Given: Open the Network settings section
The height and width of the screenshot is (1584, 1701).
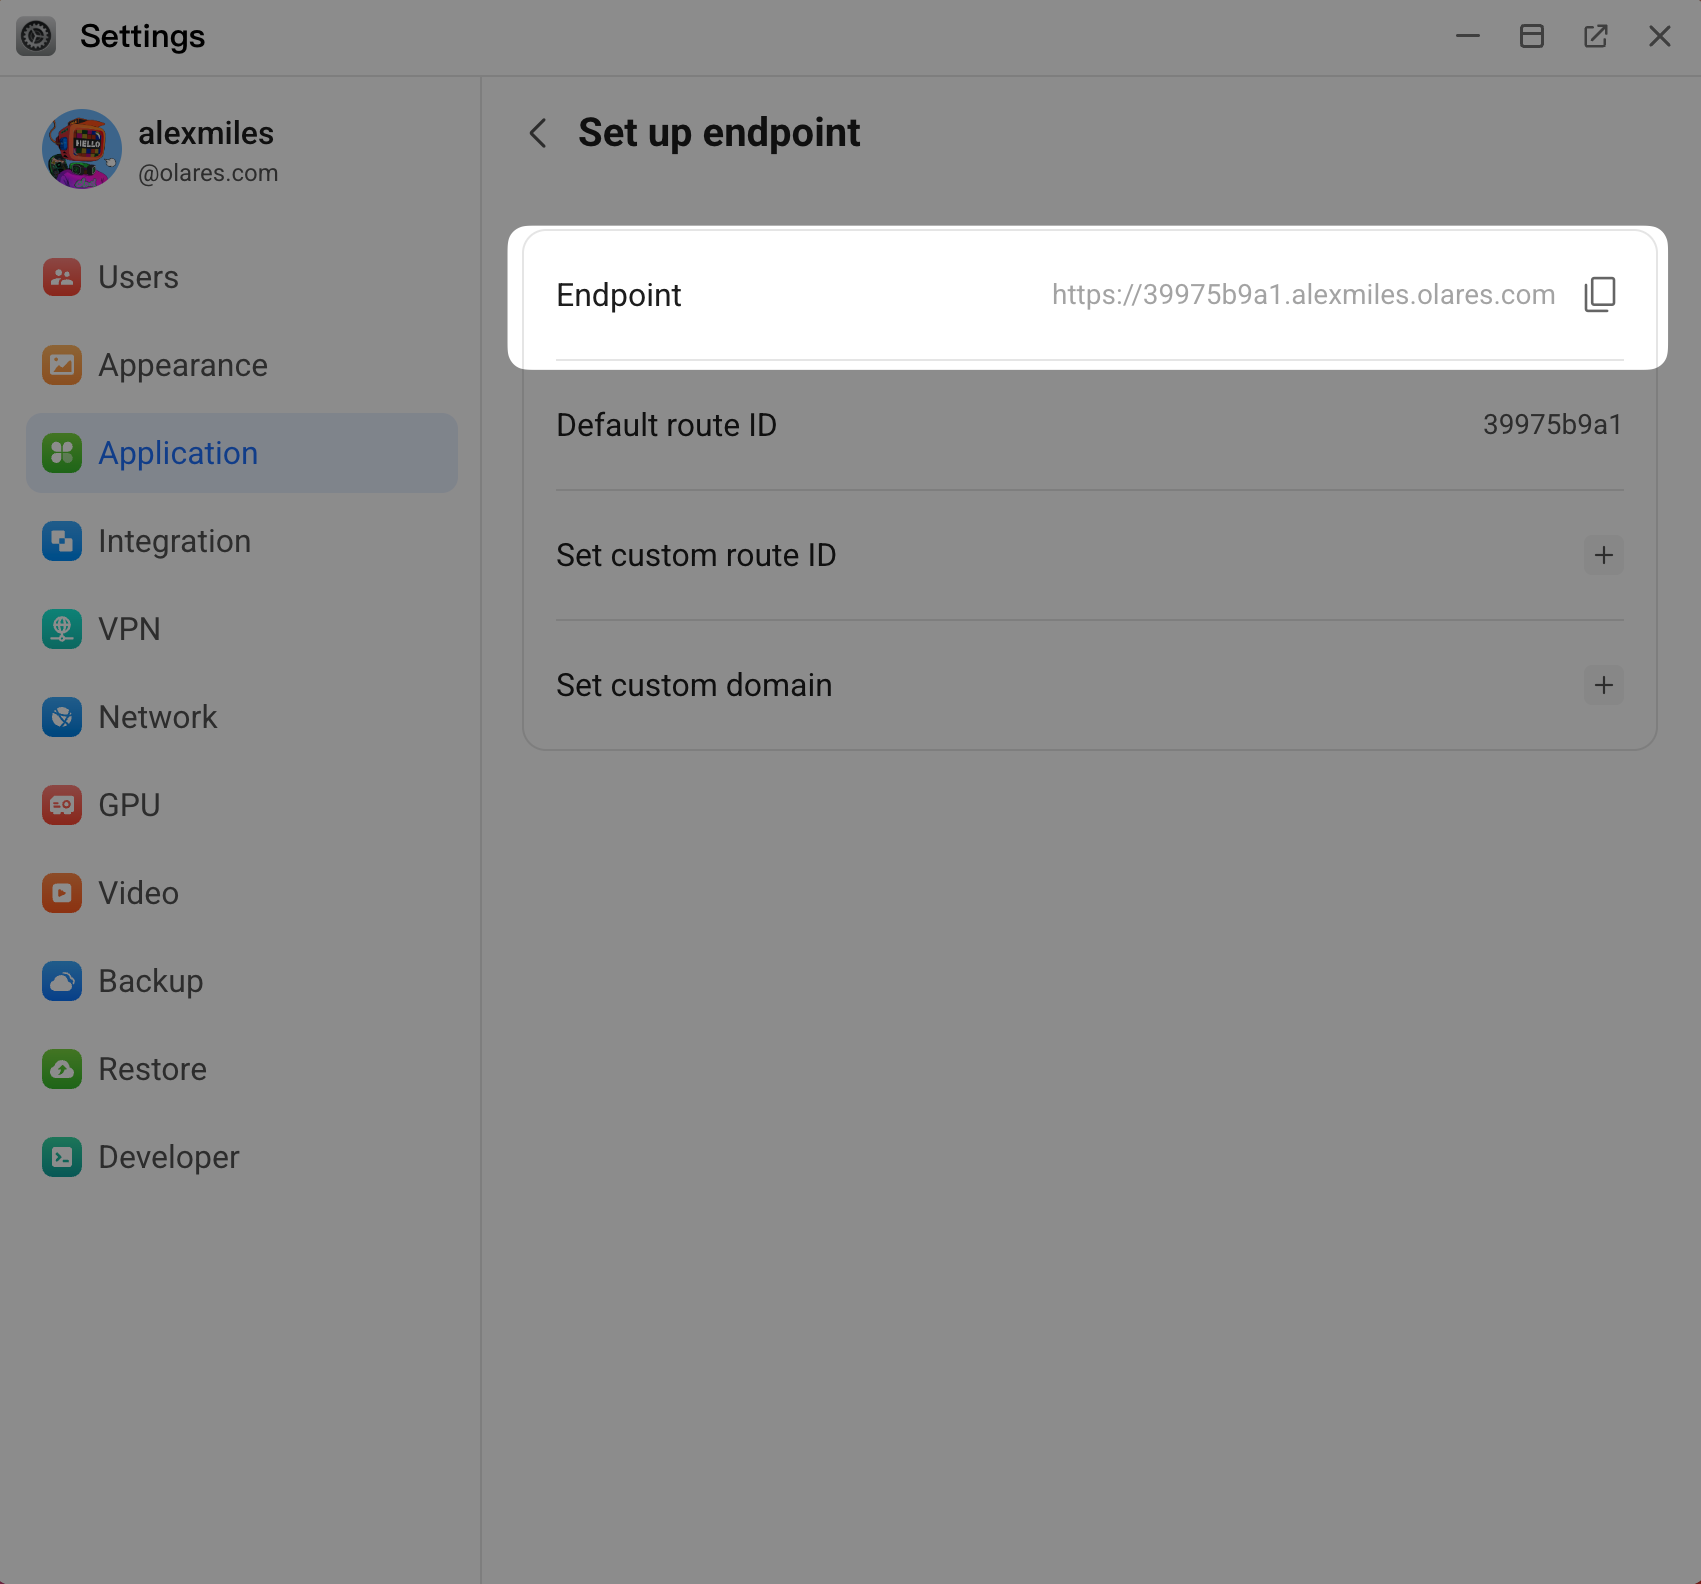Looking at the screenshot, I should (x=157, y=717).
